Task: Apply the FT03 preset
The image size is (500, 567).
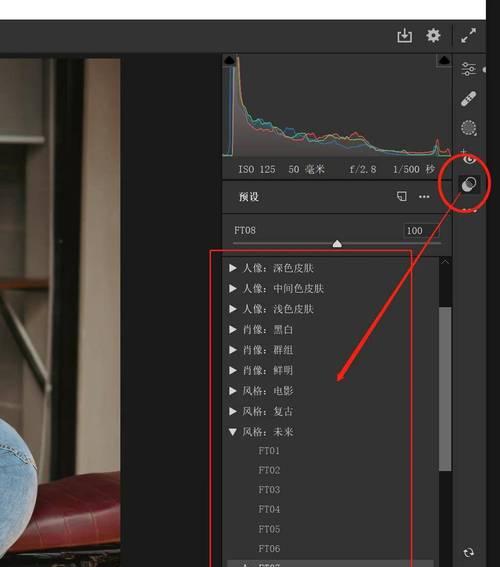Action: (269, 490)
